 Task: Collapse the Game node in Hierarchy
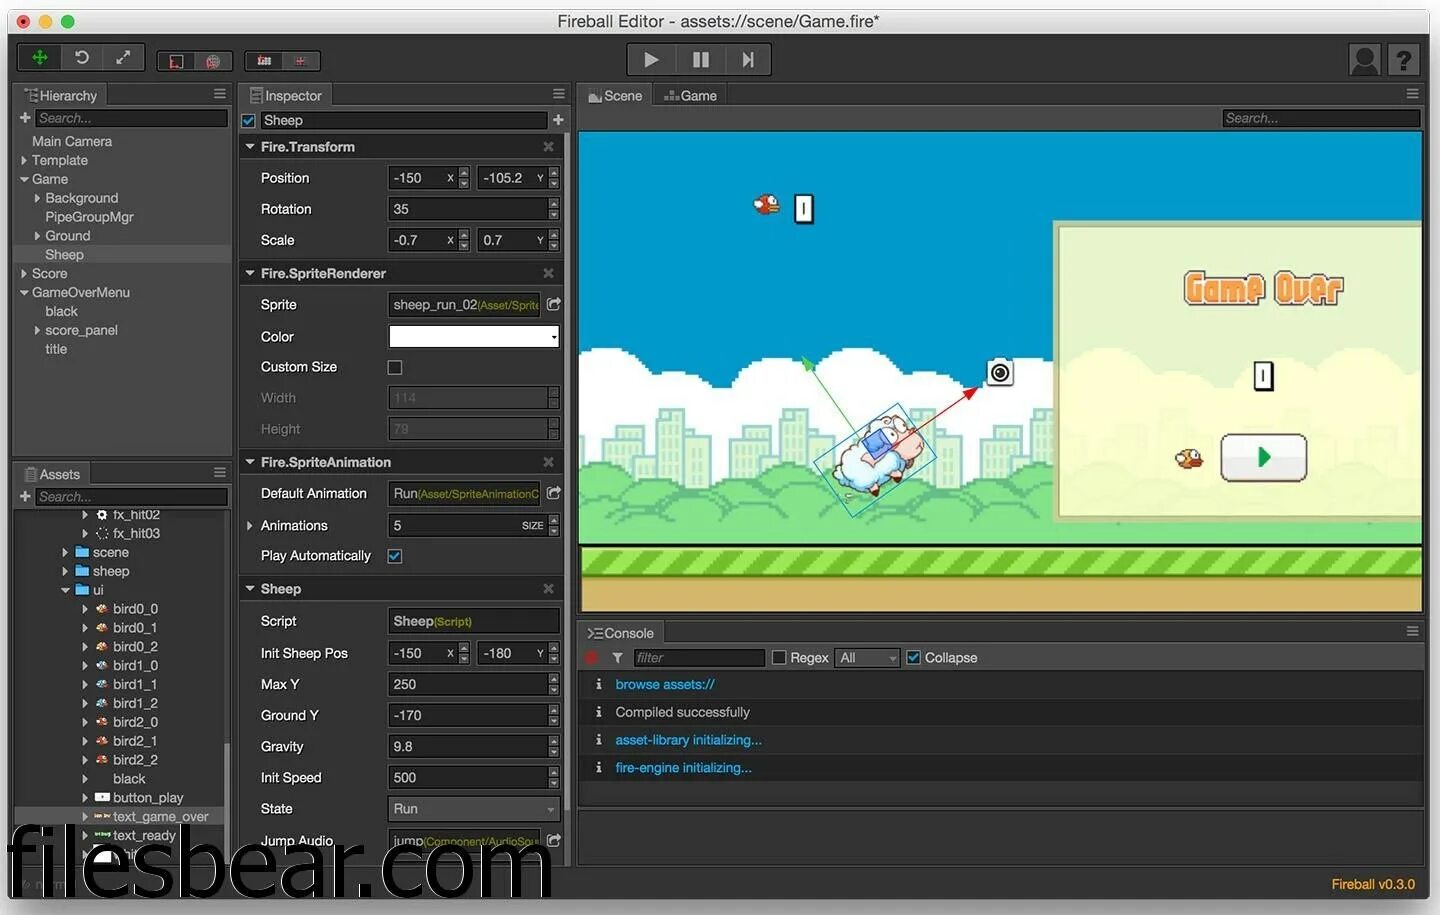coord(24,179)
